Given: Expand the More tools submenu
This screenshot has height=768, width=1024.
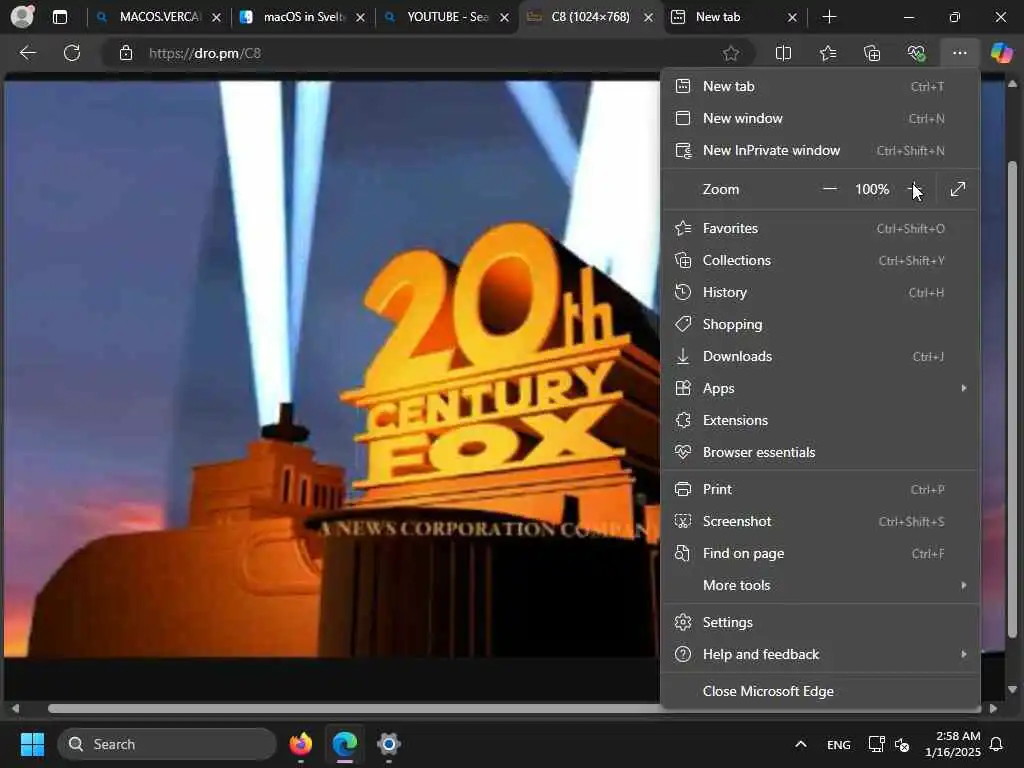Looking at the screenshot, I should pyautogui.click(x=820, y=586).
